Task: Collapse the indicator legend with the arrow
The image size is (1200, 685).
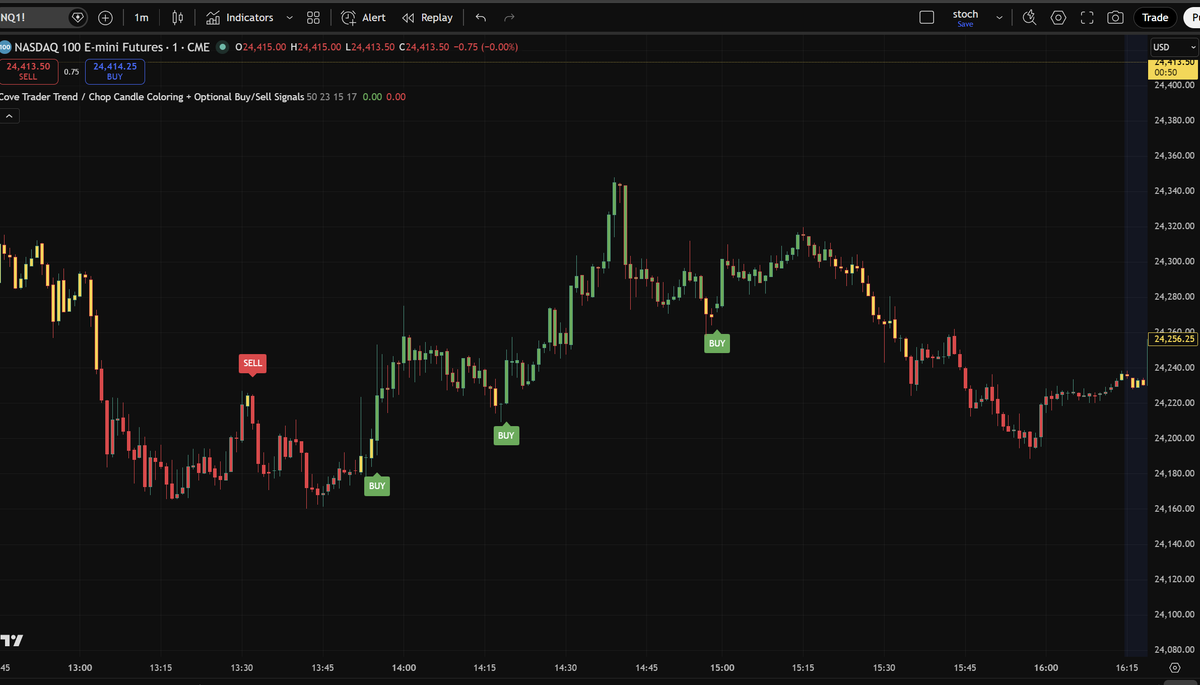Action: tap(9, 115)
